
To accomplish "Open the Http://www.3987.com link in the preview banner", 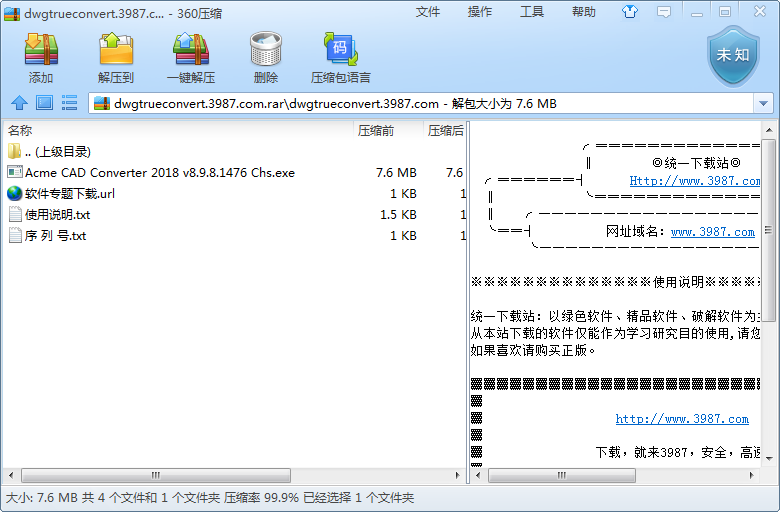I will click(x=694, y=181).
